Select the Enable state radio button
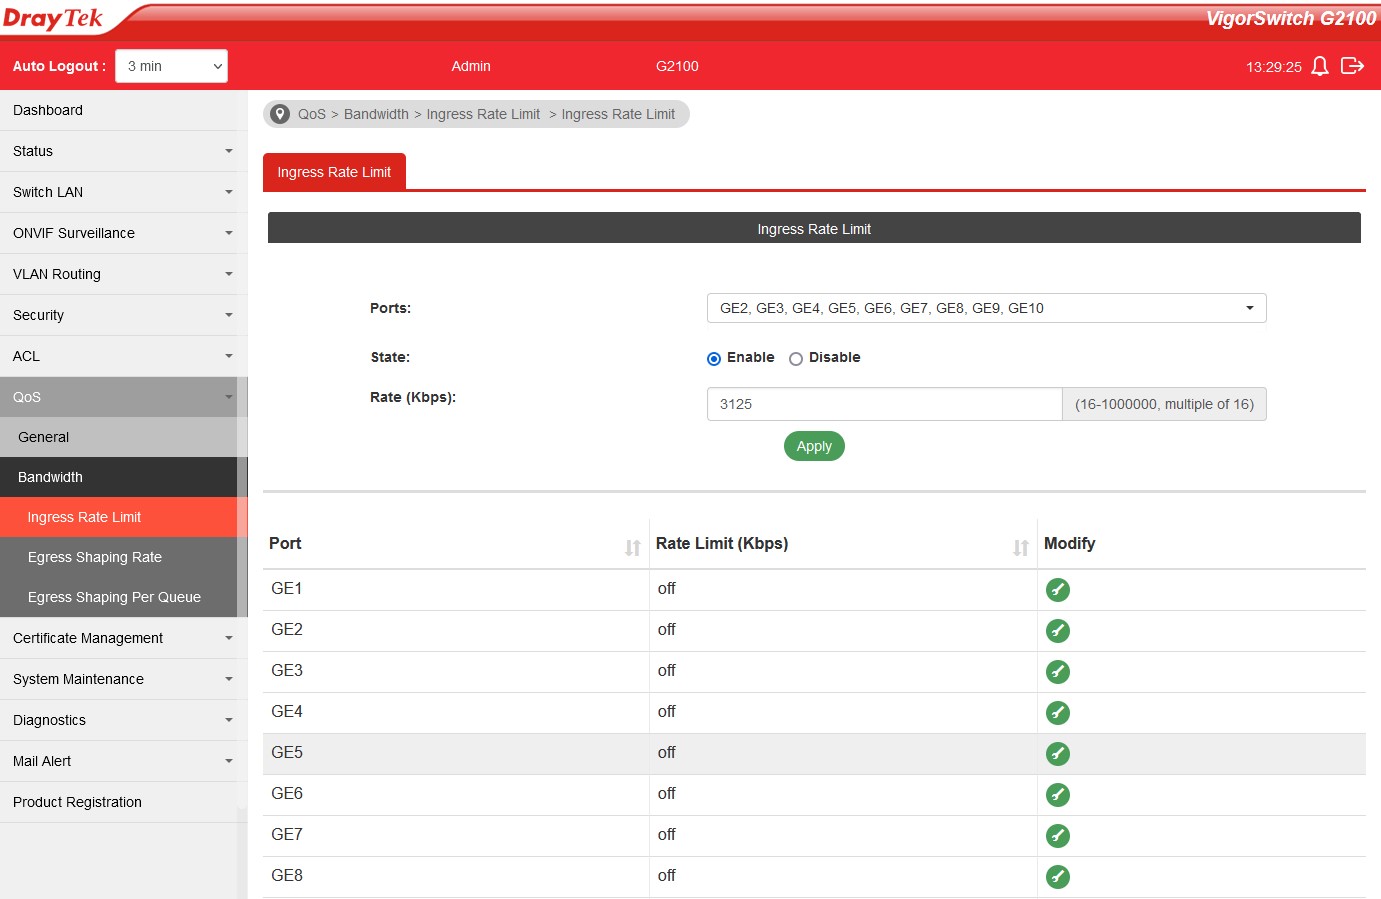This screenshot has height=899, width=1381. (714, 359)
